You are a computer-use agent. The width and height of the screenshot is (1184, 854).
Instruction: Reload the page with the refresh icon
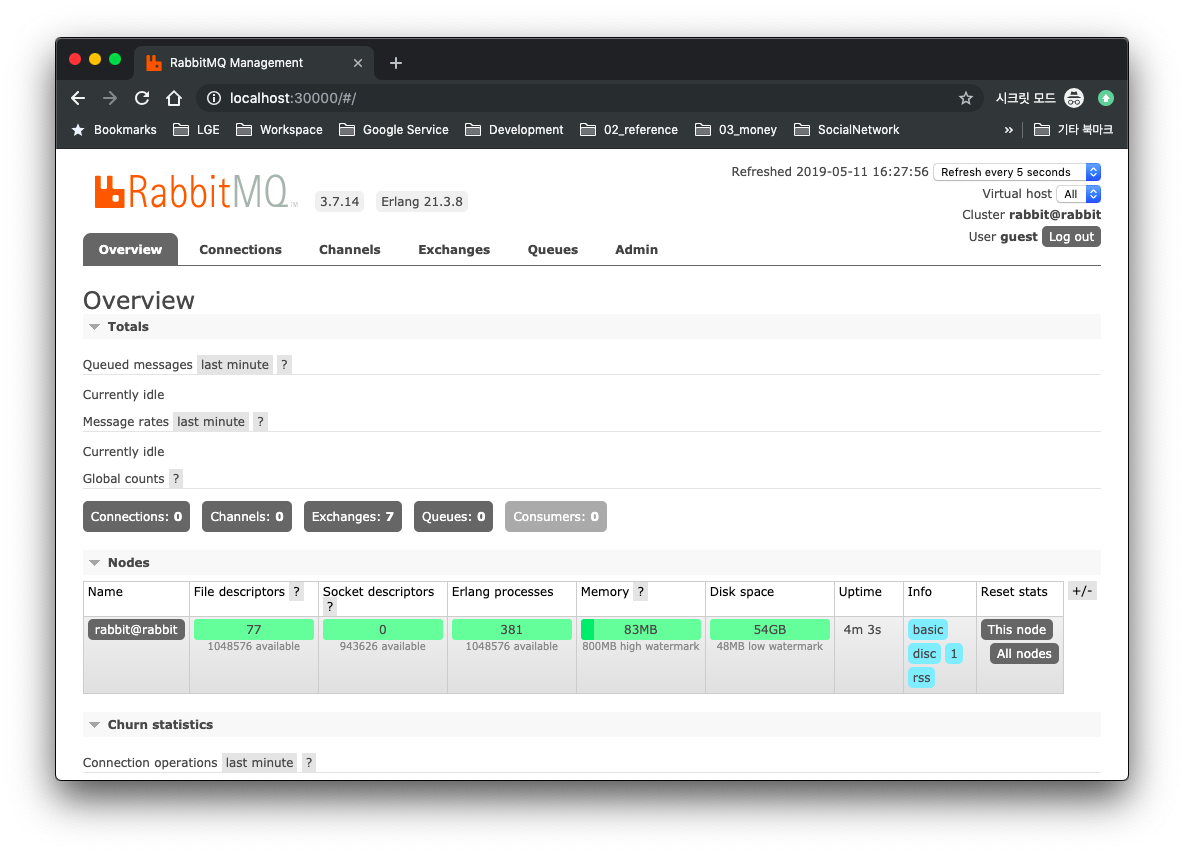[142, 98]
